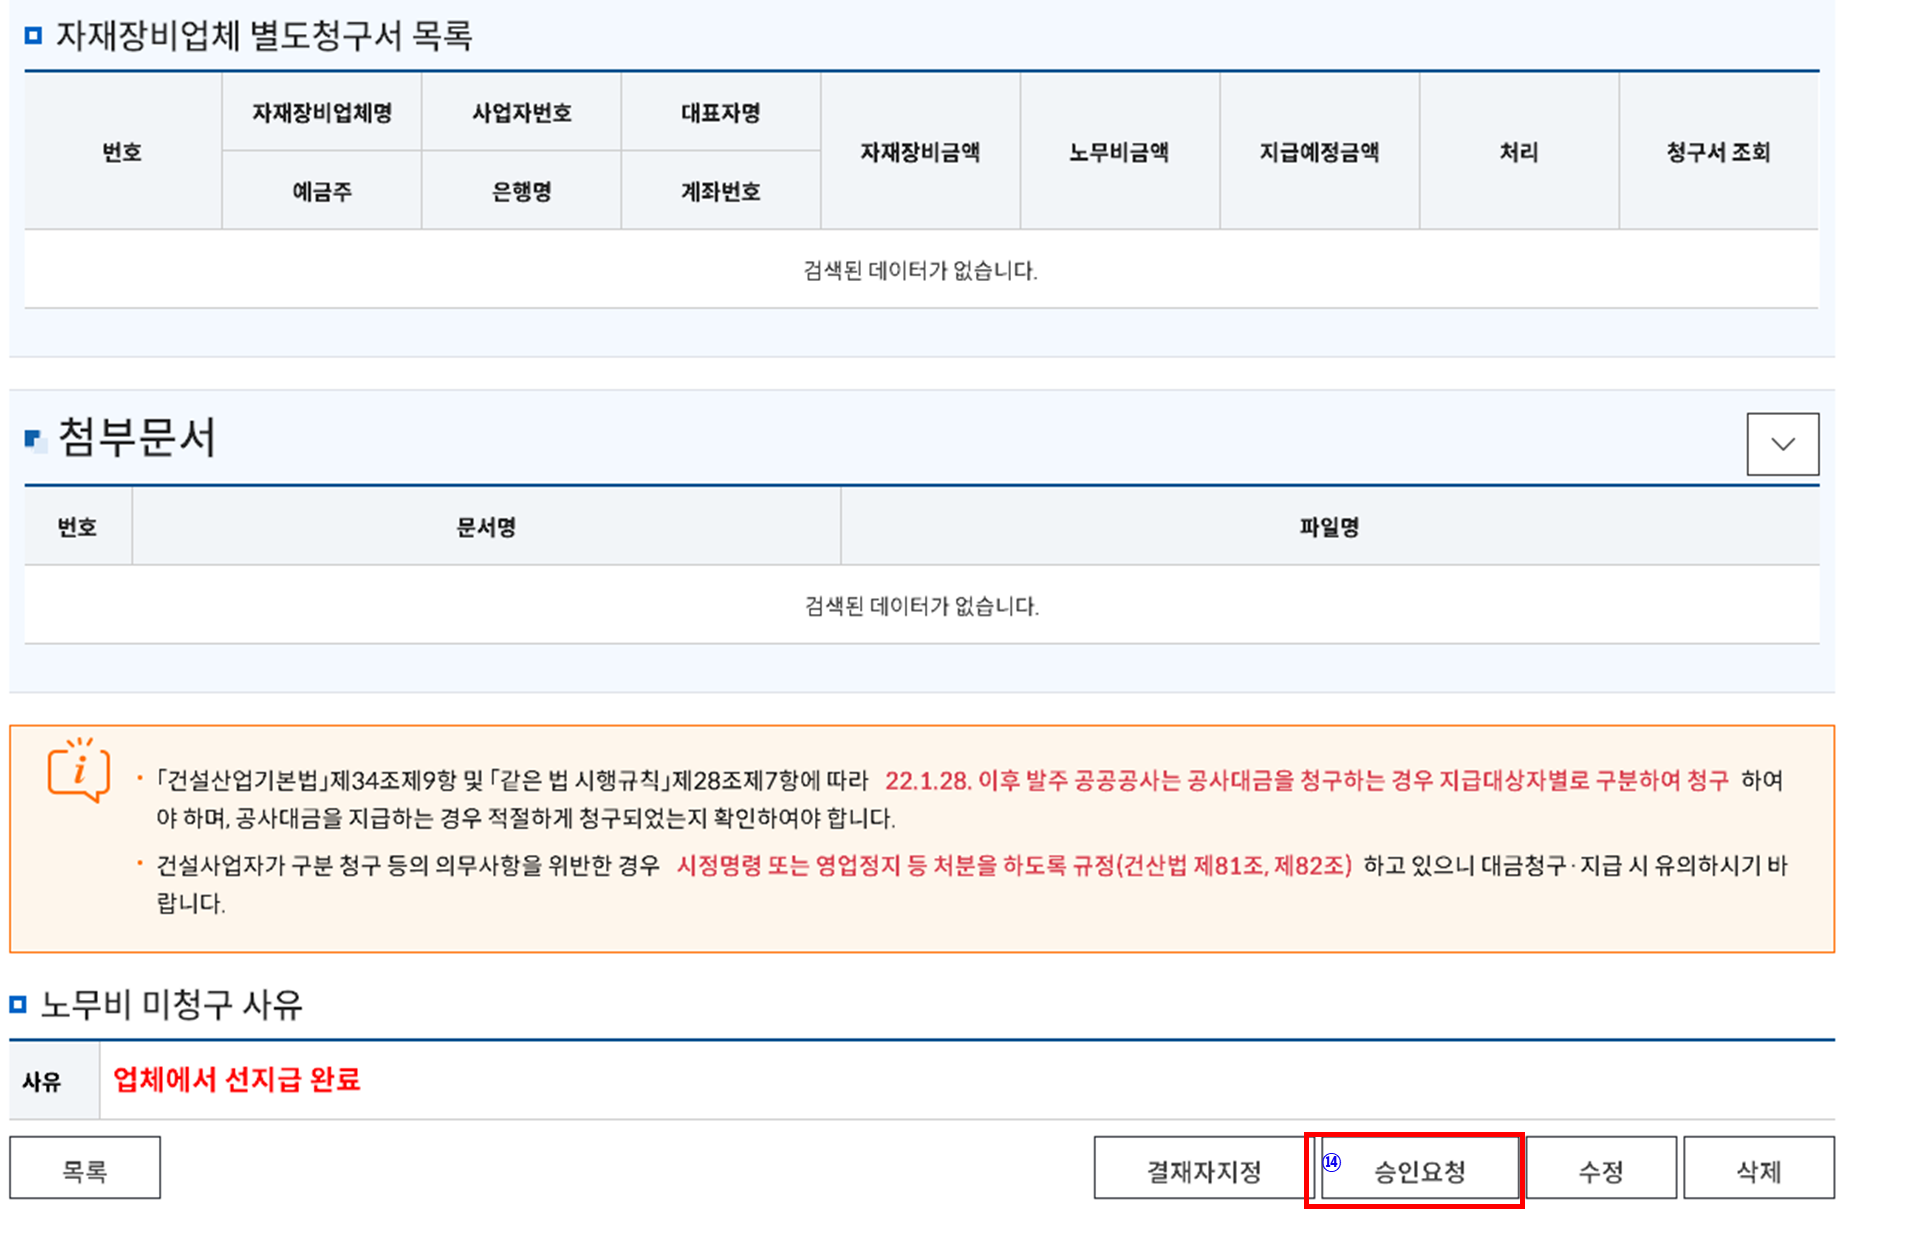1925x1251 pixels.
Task: Collapse the 첨부문서 section chevron
Action: (1782, 444)
